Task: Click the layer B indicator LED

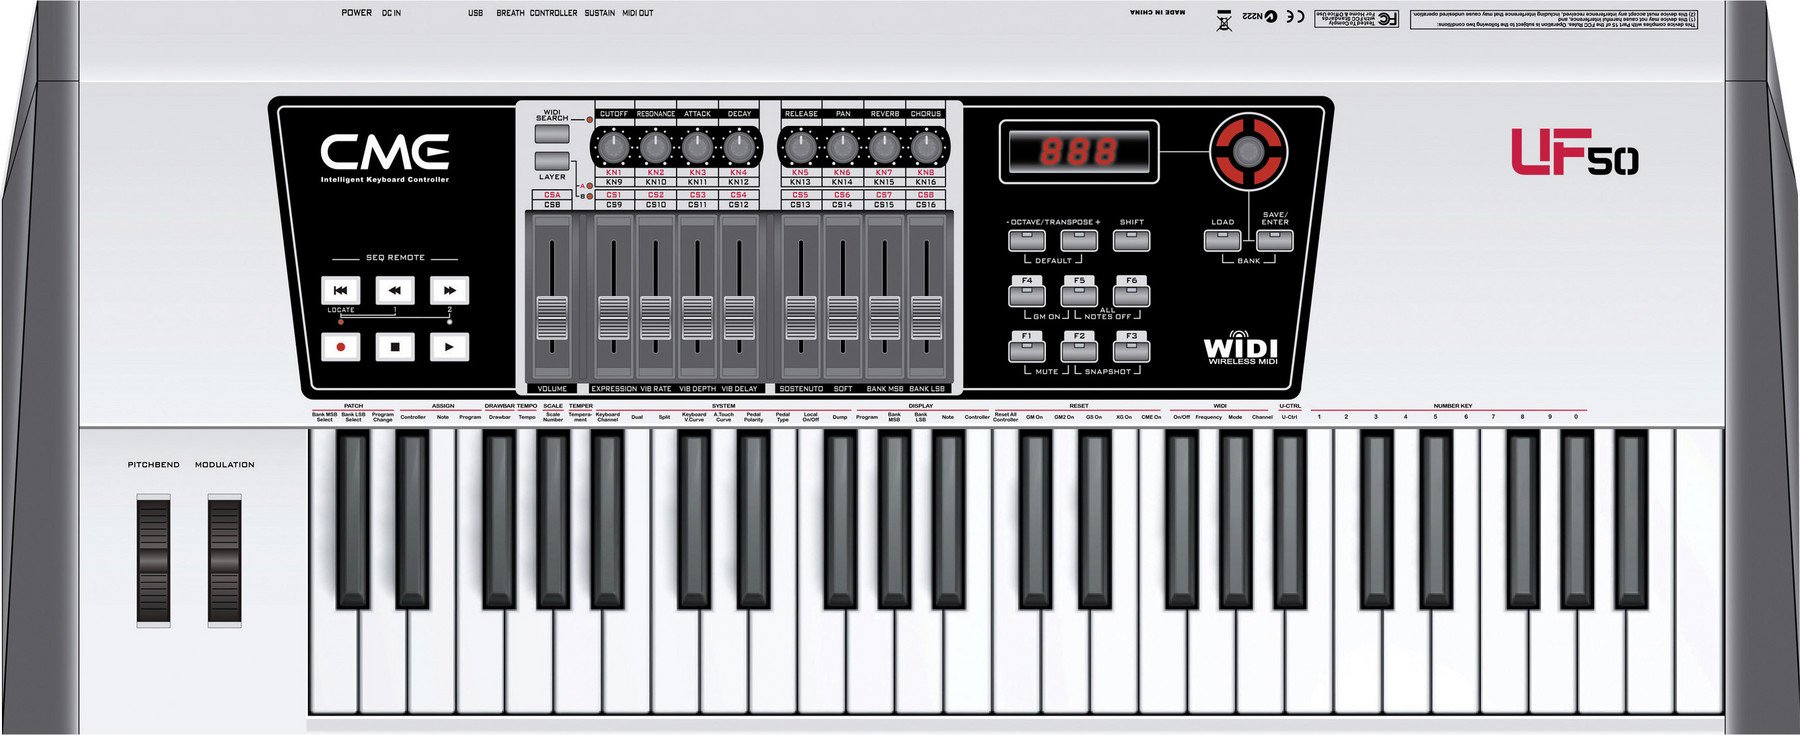Action: (590, 196)
